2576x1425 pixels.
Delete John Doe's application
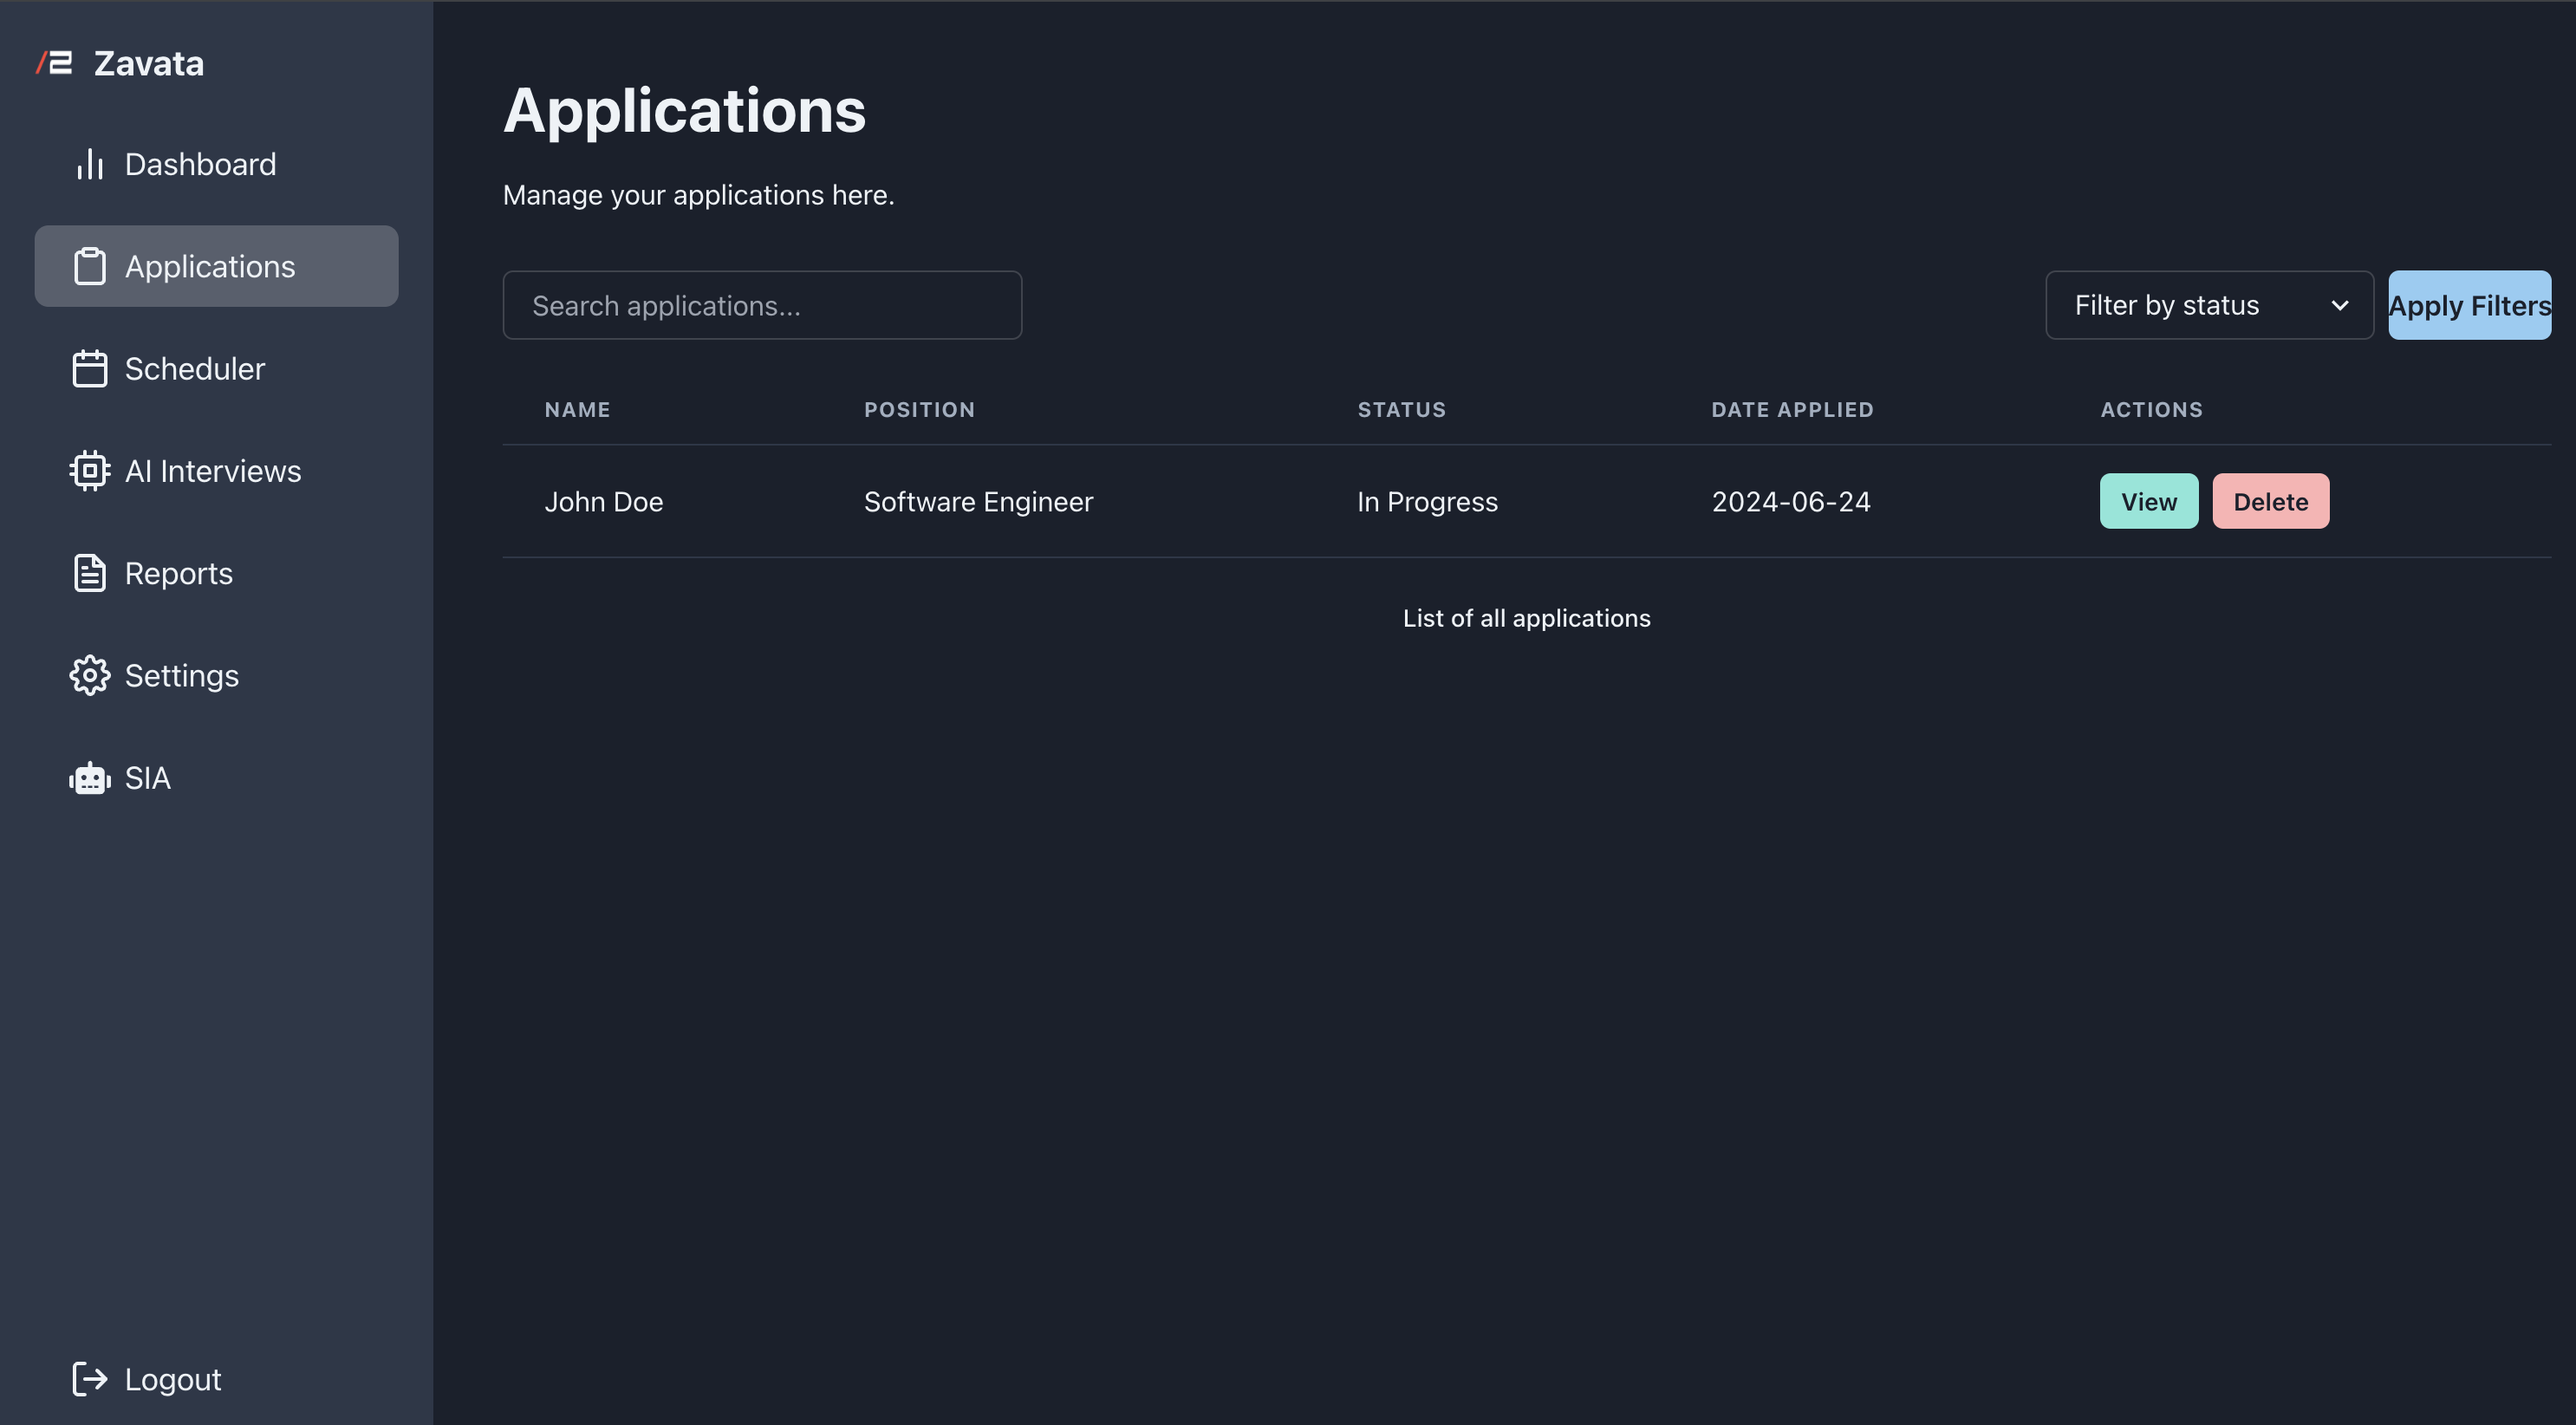pyautogui.click(x=2270, y=501)
